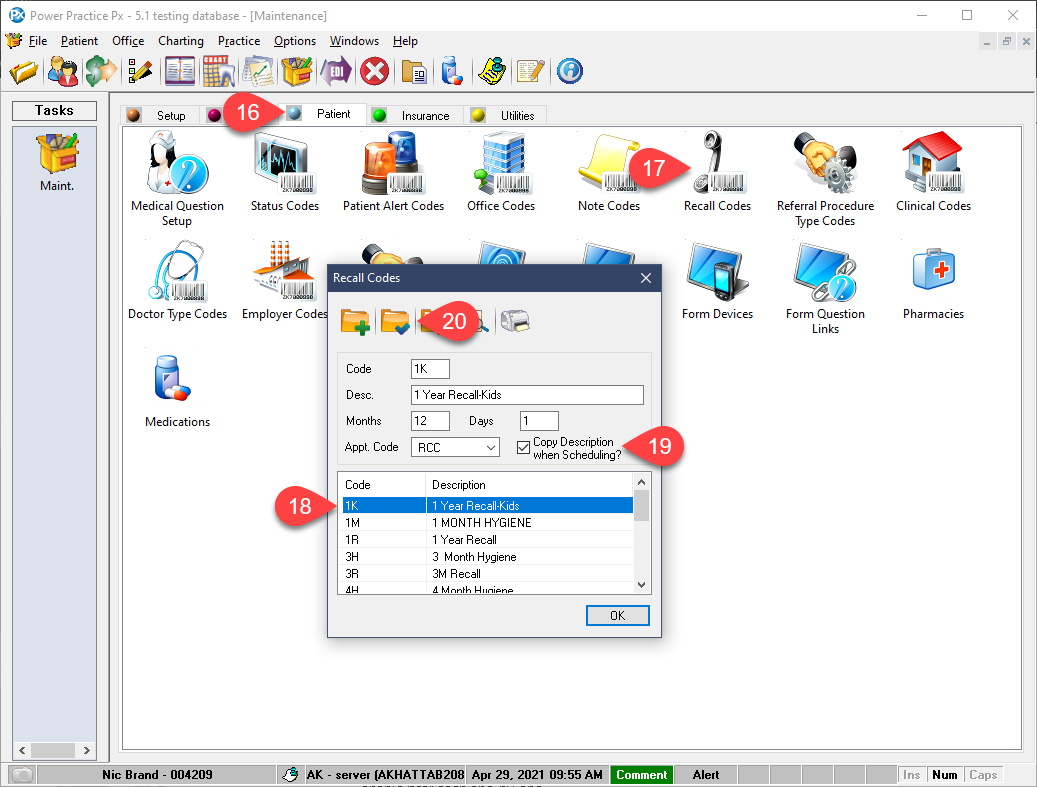This screenshot has width=1037, height=787.
Task: Open Referral Procedure Type Codes
Action: click(x=825, y=179)
